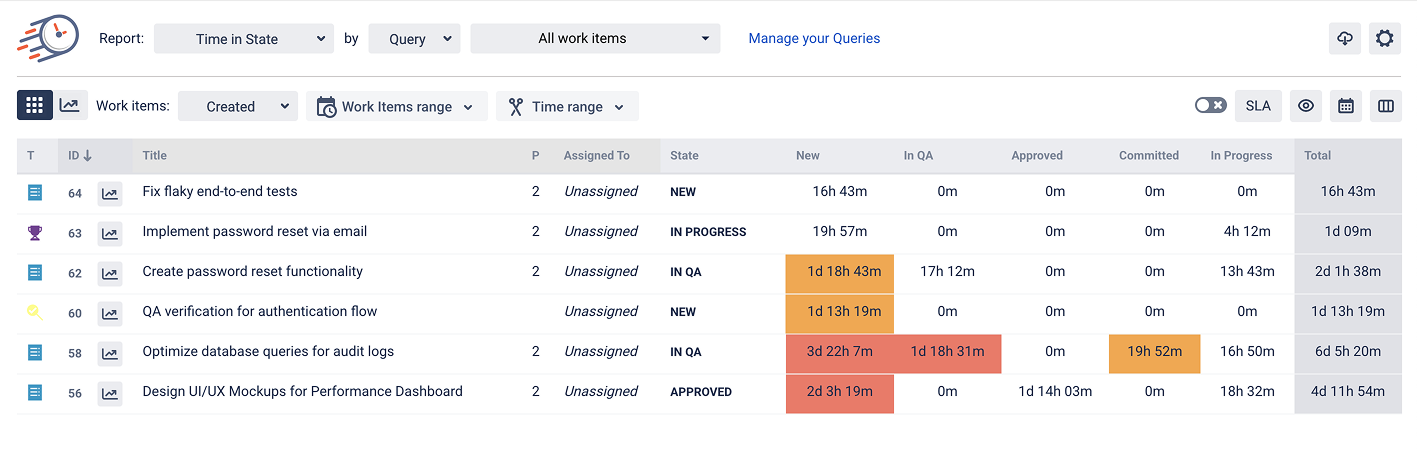Image resolution: width=1417 pixels, height=449 pixels.
Task: Sort by the ID column header
Action: (80, 156)
